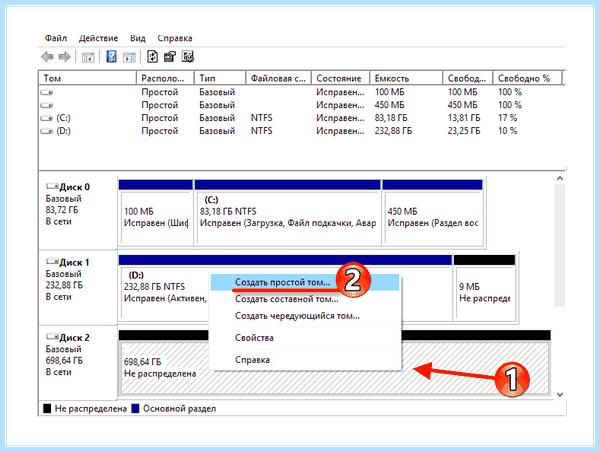Choose Справка in the context menu
This screenshot has height=452, width=600.
coord(305,360)
